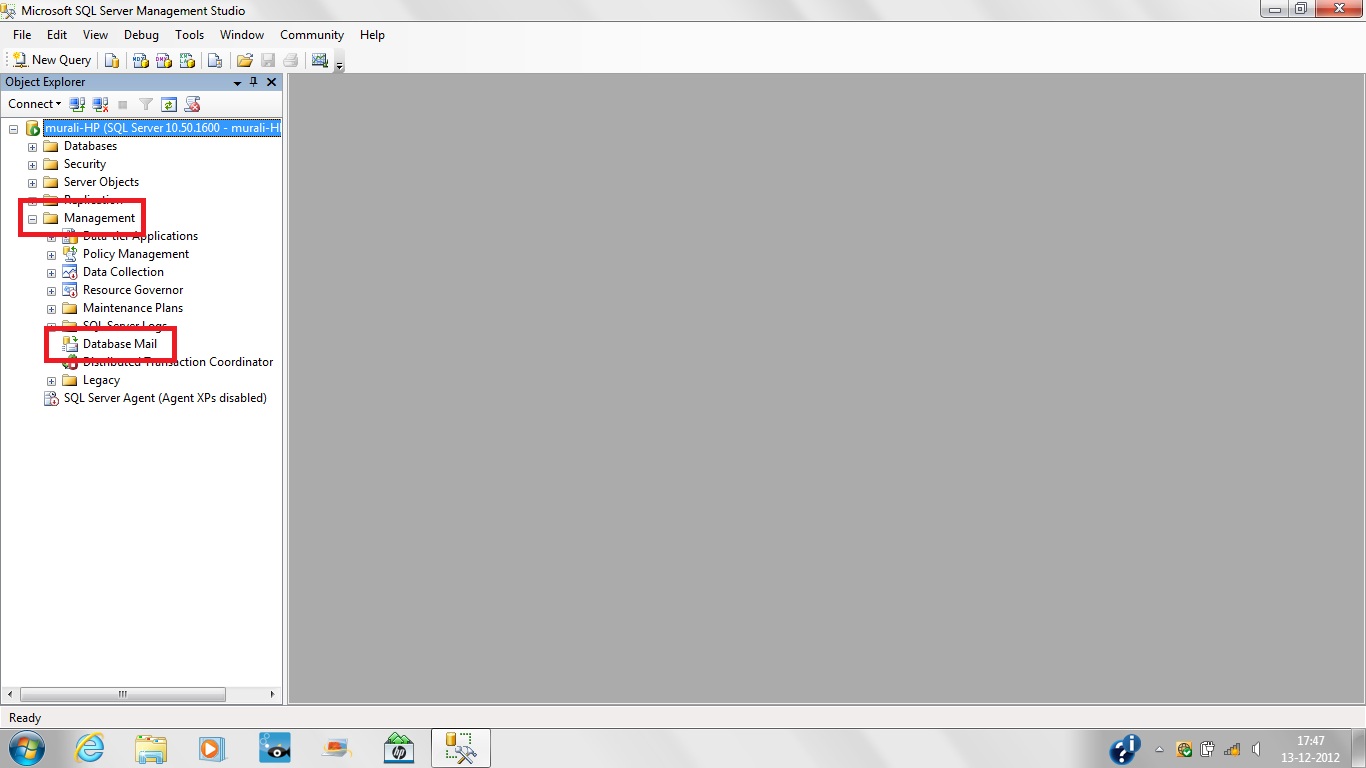This screenshot has height=768, width=1366.
Task: Click the Open File folder icon
Action: click(244, 61)
